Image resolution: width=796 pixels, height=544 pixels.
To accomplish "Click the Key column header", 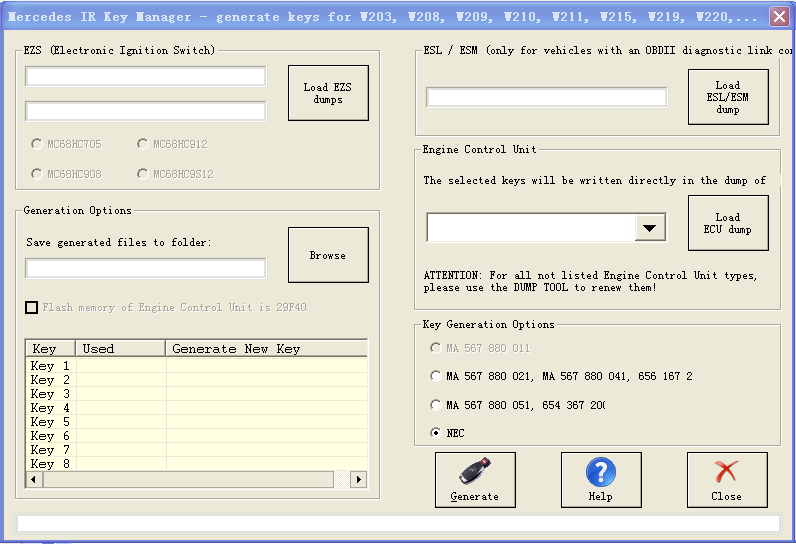I will pyautogui.click(x=50, y=349).
